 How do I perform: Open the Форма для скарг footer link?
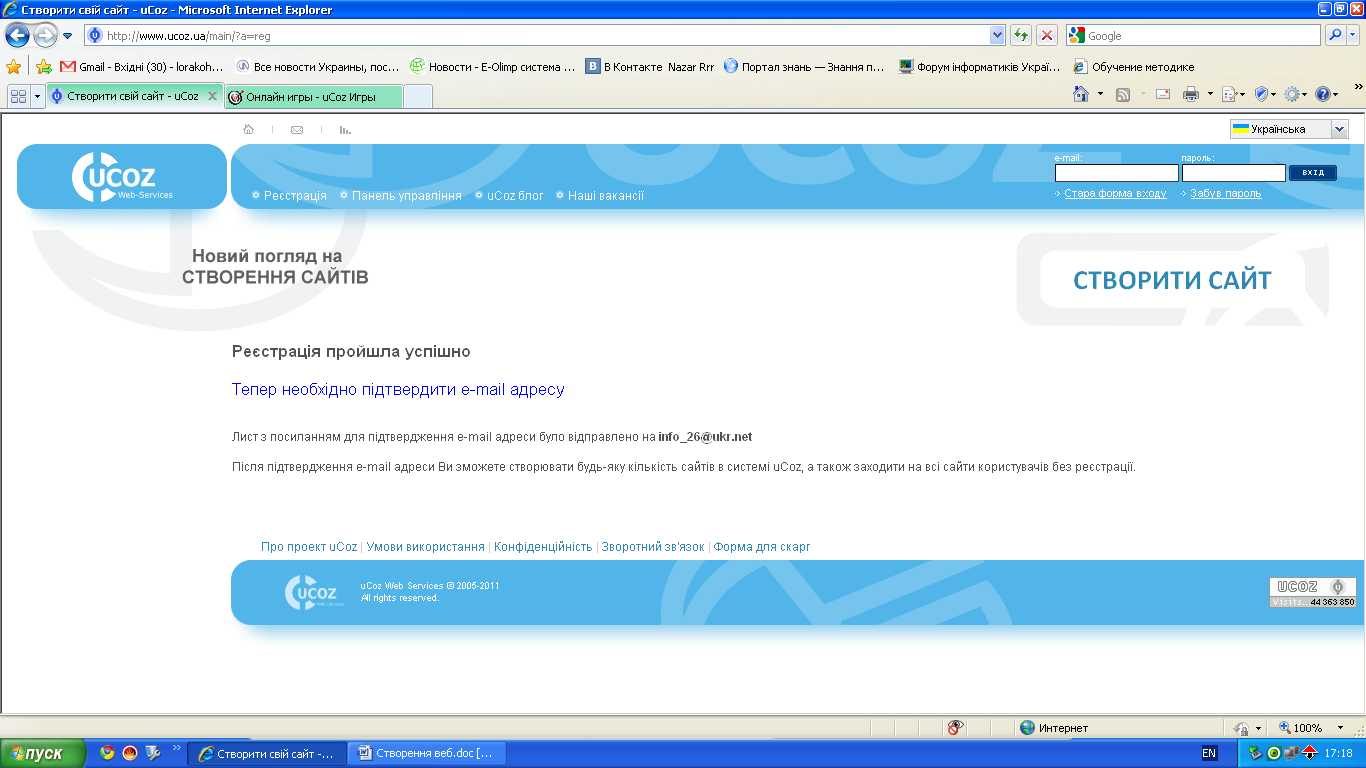pos(761,547)
